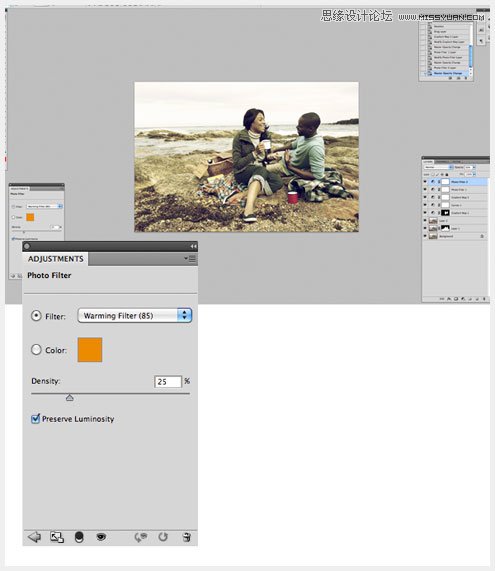495x571 pixels.
Task: Click the add layer style fx icon
Action: (449, 299)
